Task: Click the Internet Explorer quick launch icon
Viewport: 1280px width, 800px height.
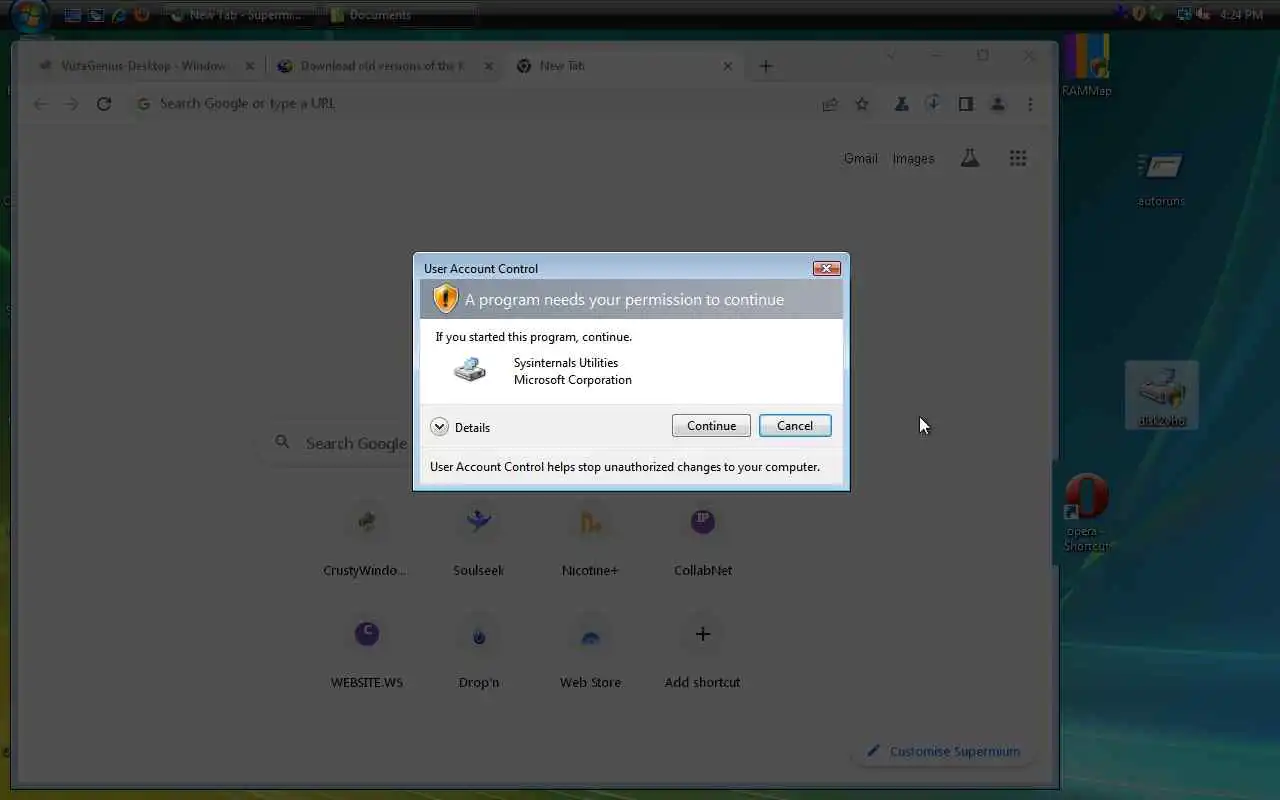Action: (119, 15)
